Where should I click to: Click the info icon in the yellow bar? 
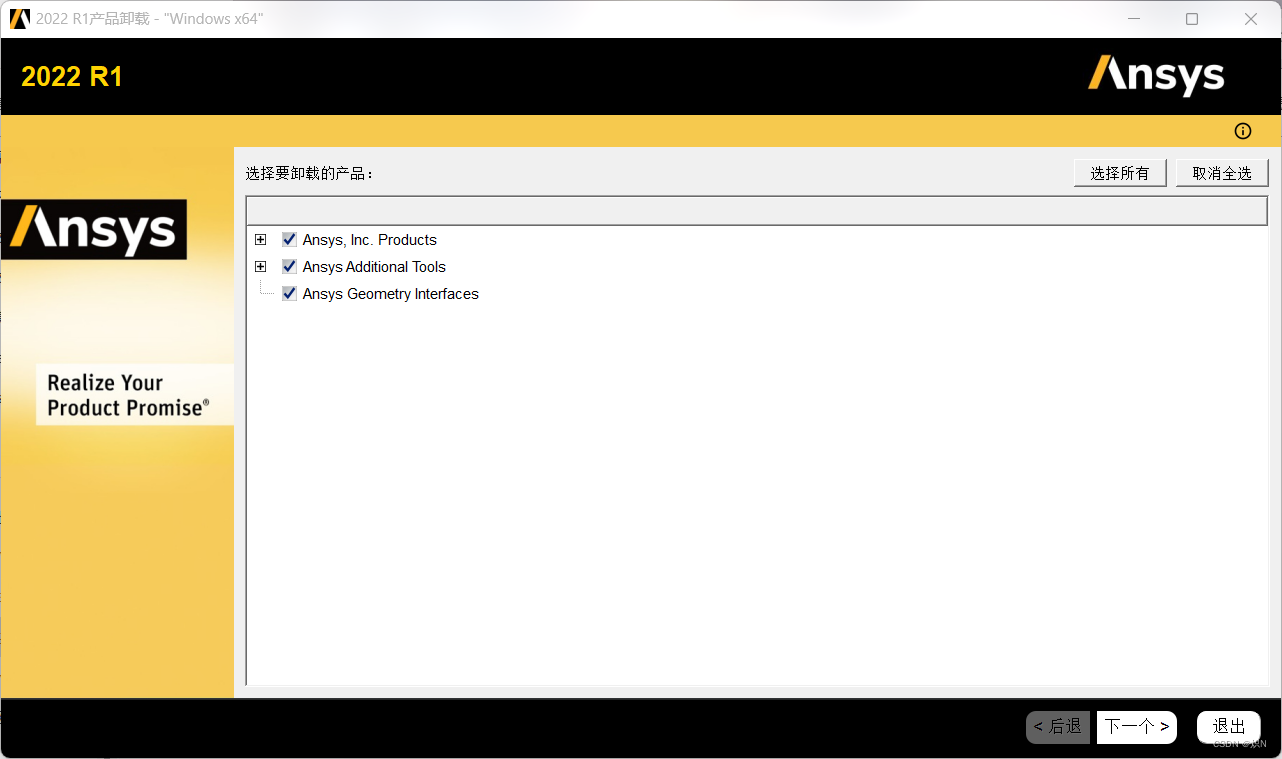[1243, 131]
